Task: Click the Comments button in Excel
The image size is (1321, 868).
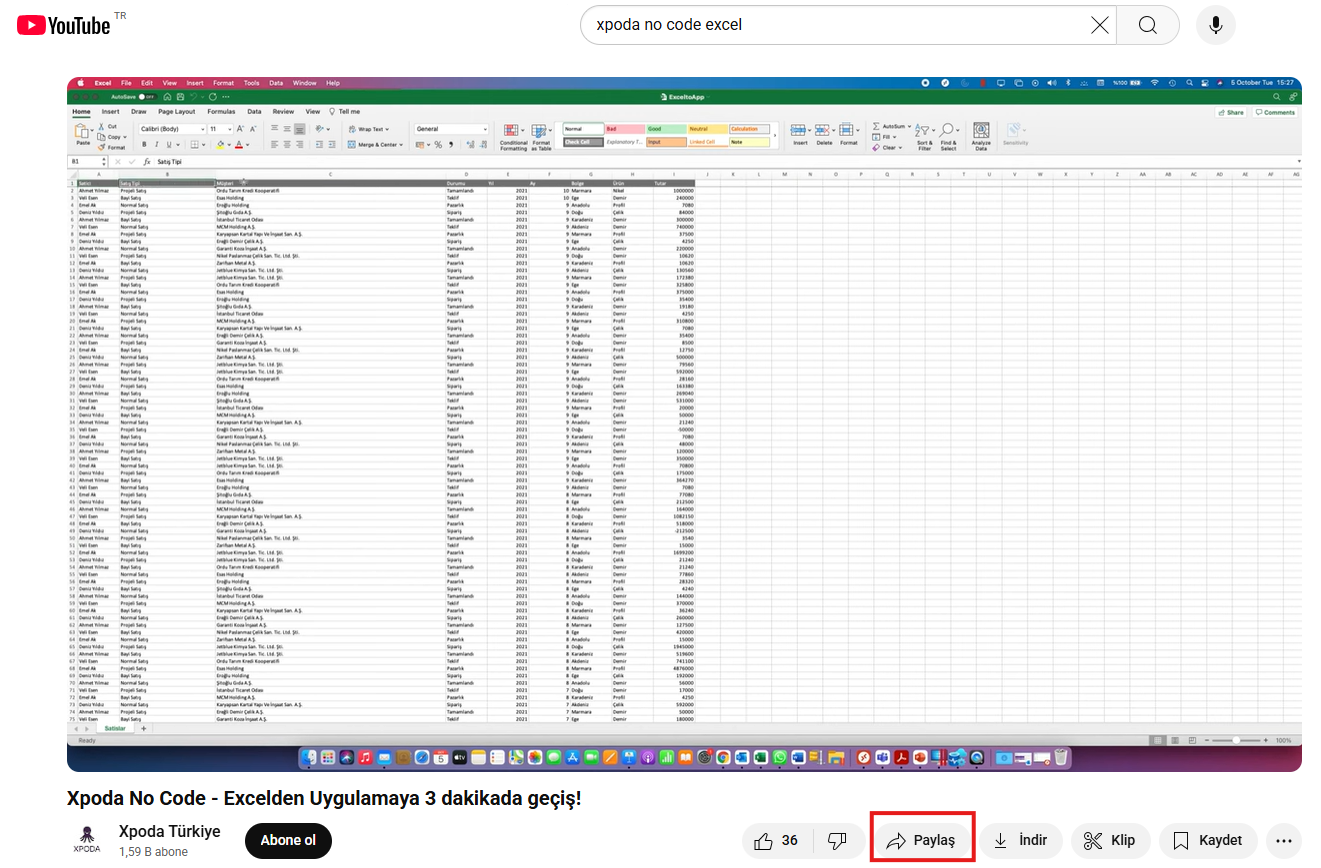Action: point(1275,112)
